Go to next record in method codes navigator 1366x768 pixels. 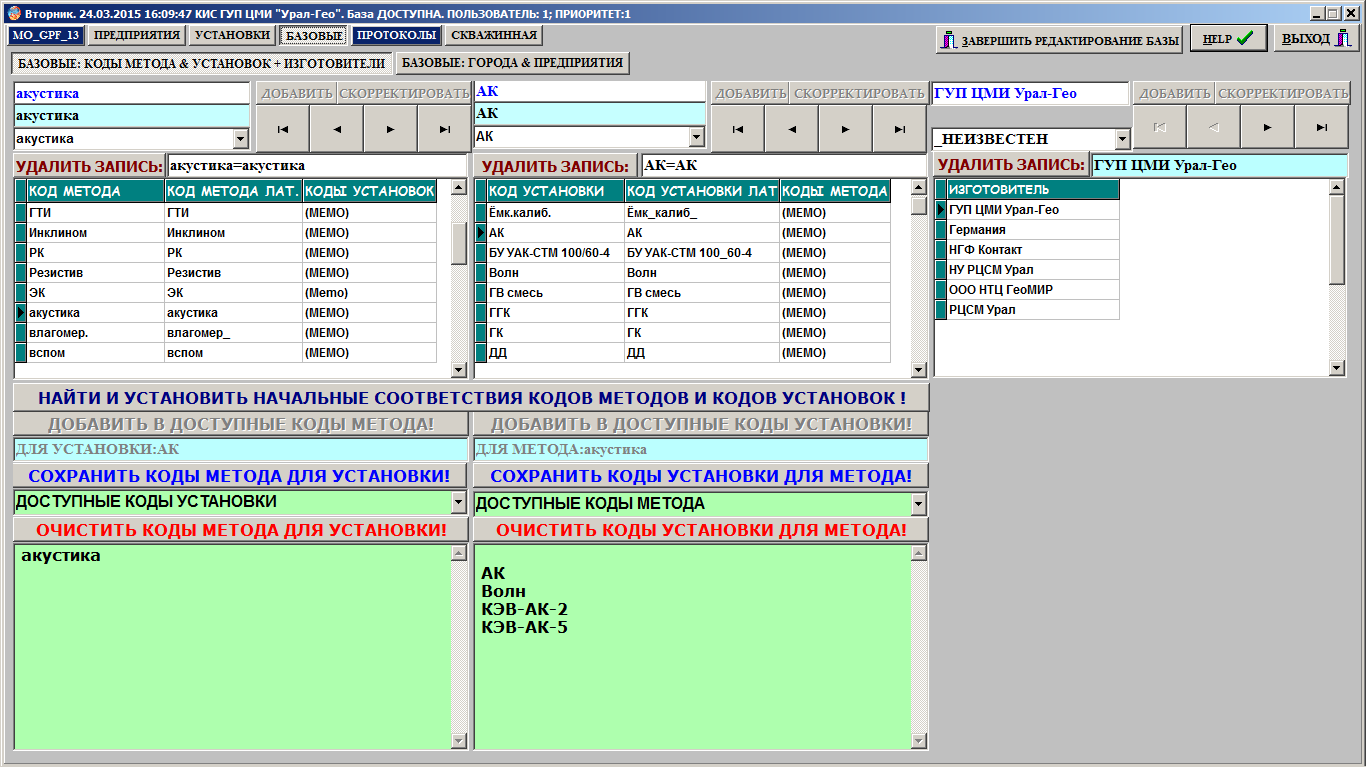[390, 128]
